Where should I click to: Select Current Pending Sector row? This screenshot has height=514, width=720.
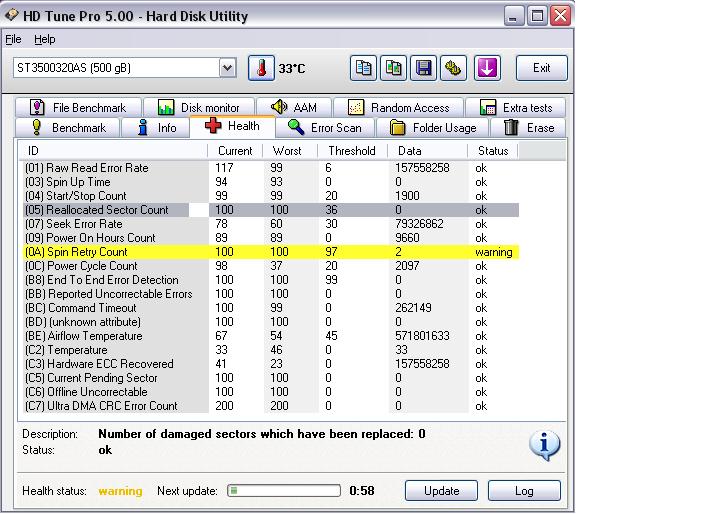[271, 378]
